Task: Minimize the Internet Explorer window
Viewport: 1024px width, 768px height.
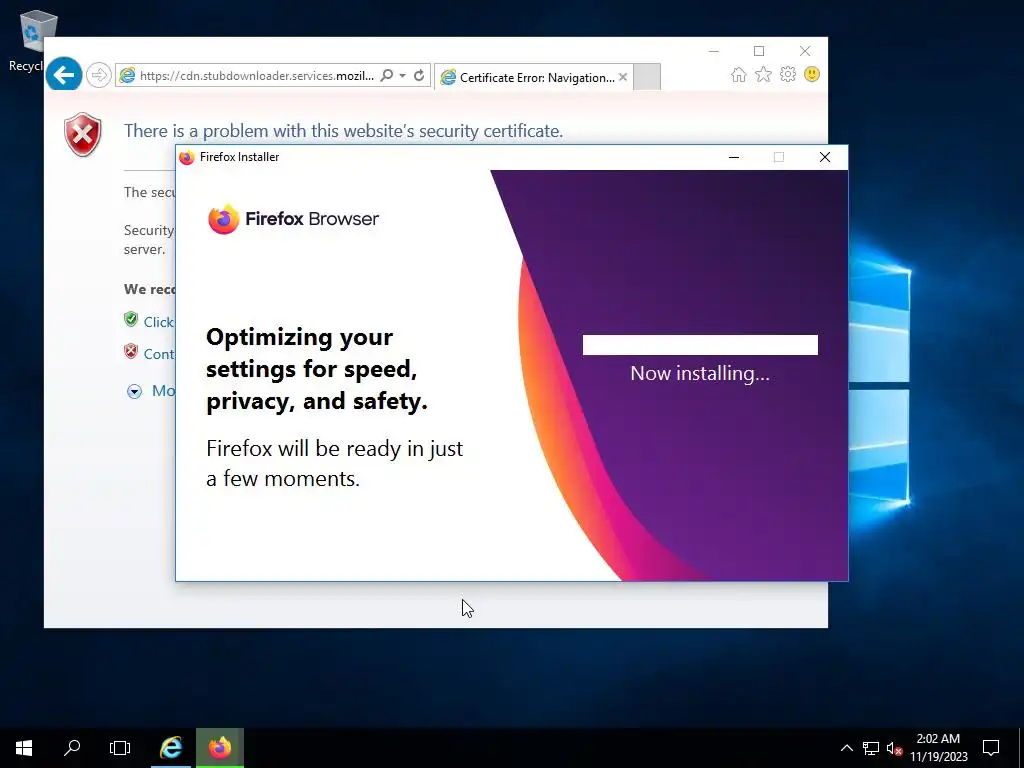Action: (x=714, y=51)
